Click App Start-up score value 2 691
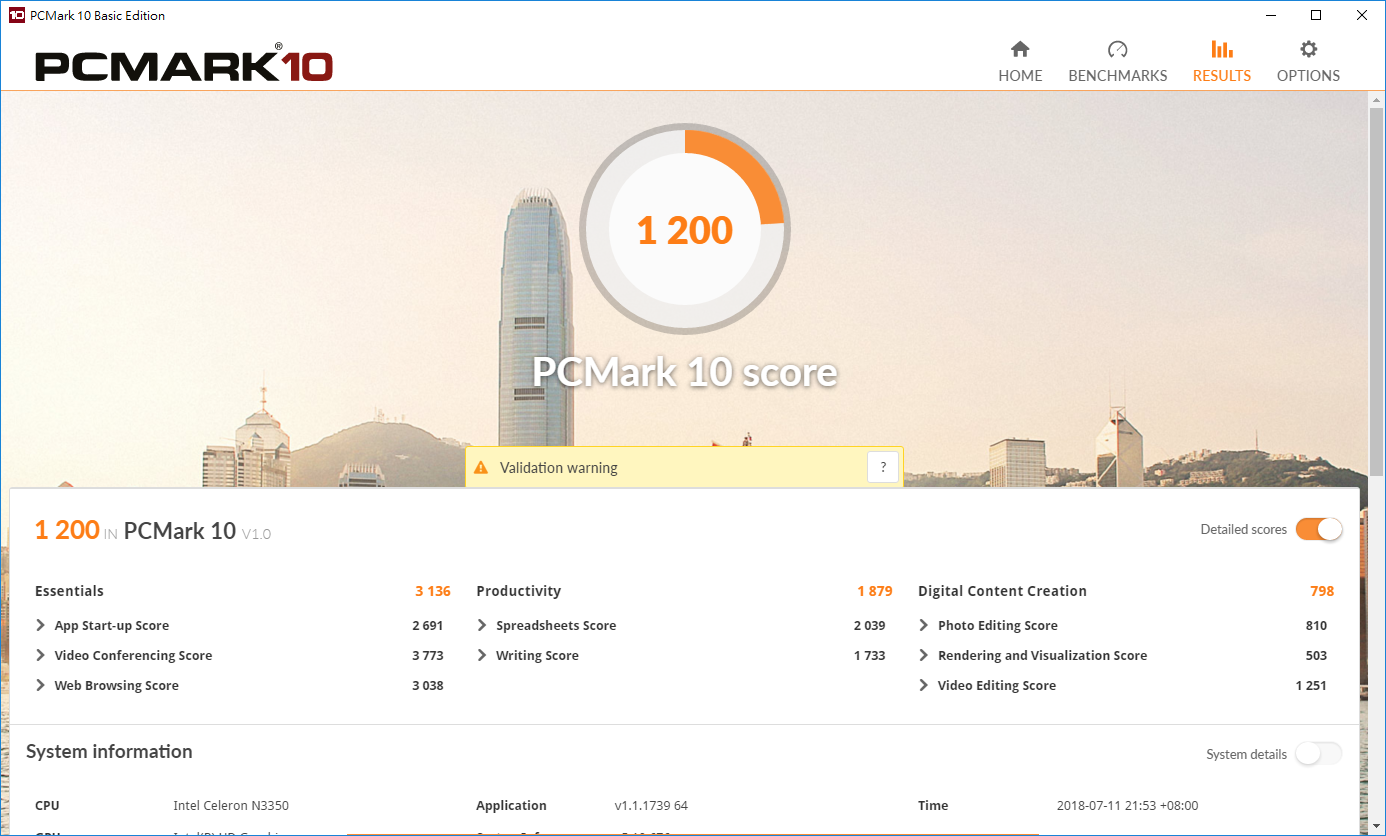The width and height of the screenshot is (1386, 836). tap(428, 625)
